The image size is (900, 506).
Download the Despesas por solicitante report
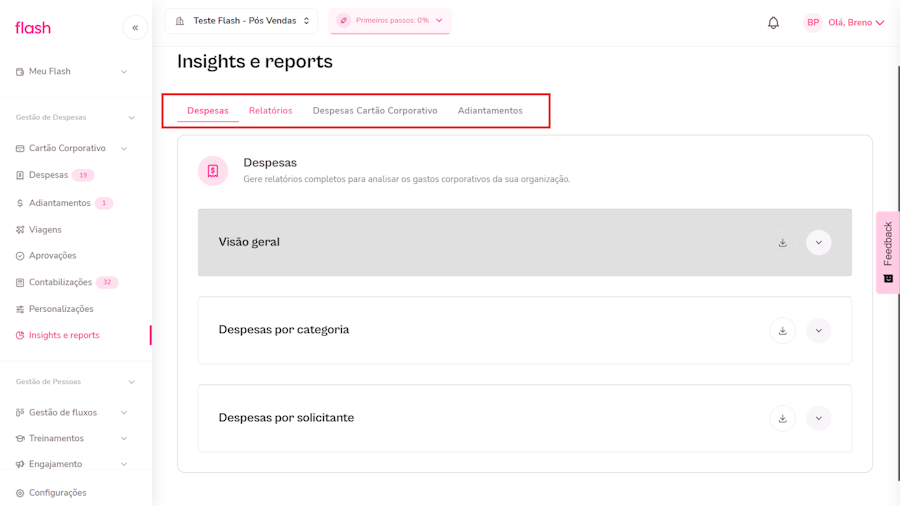click(782, 418)
